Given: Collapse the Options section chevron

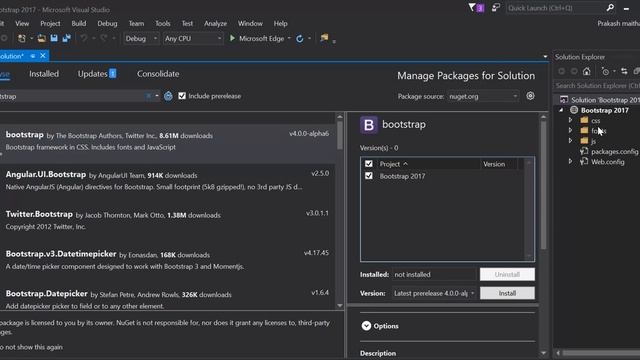Looking at the screenshot, I should pos(366,326).
